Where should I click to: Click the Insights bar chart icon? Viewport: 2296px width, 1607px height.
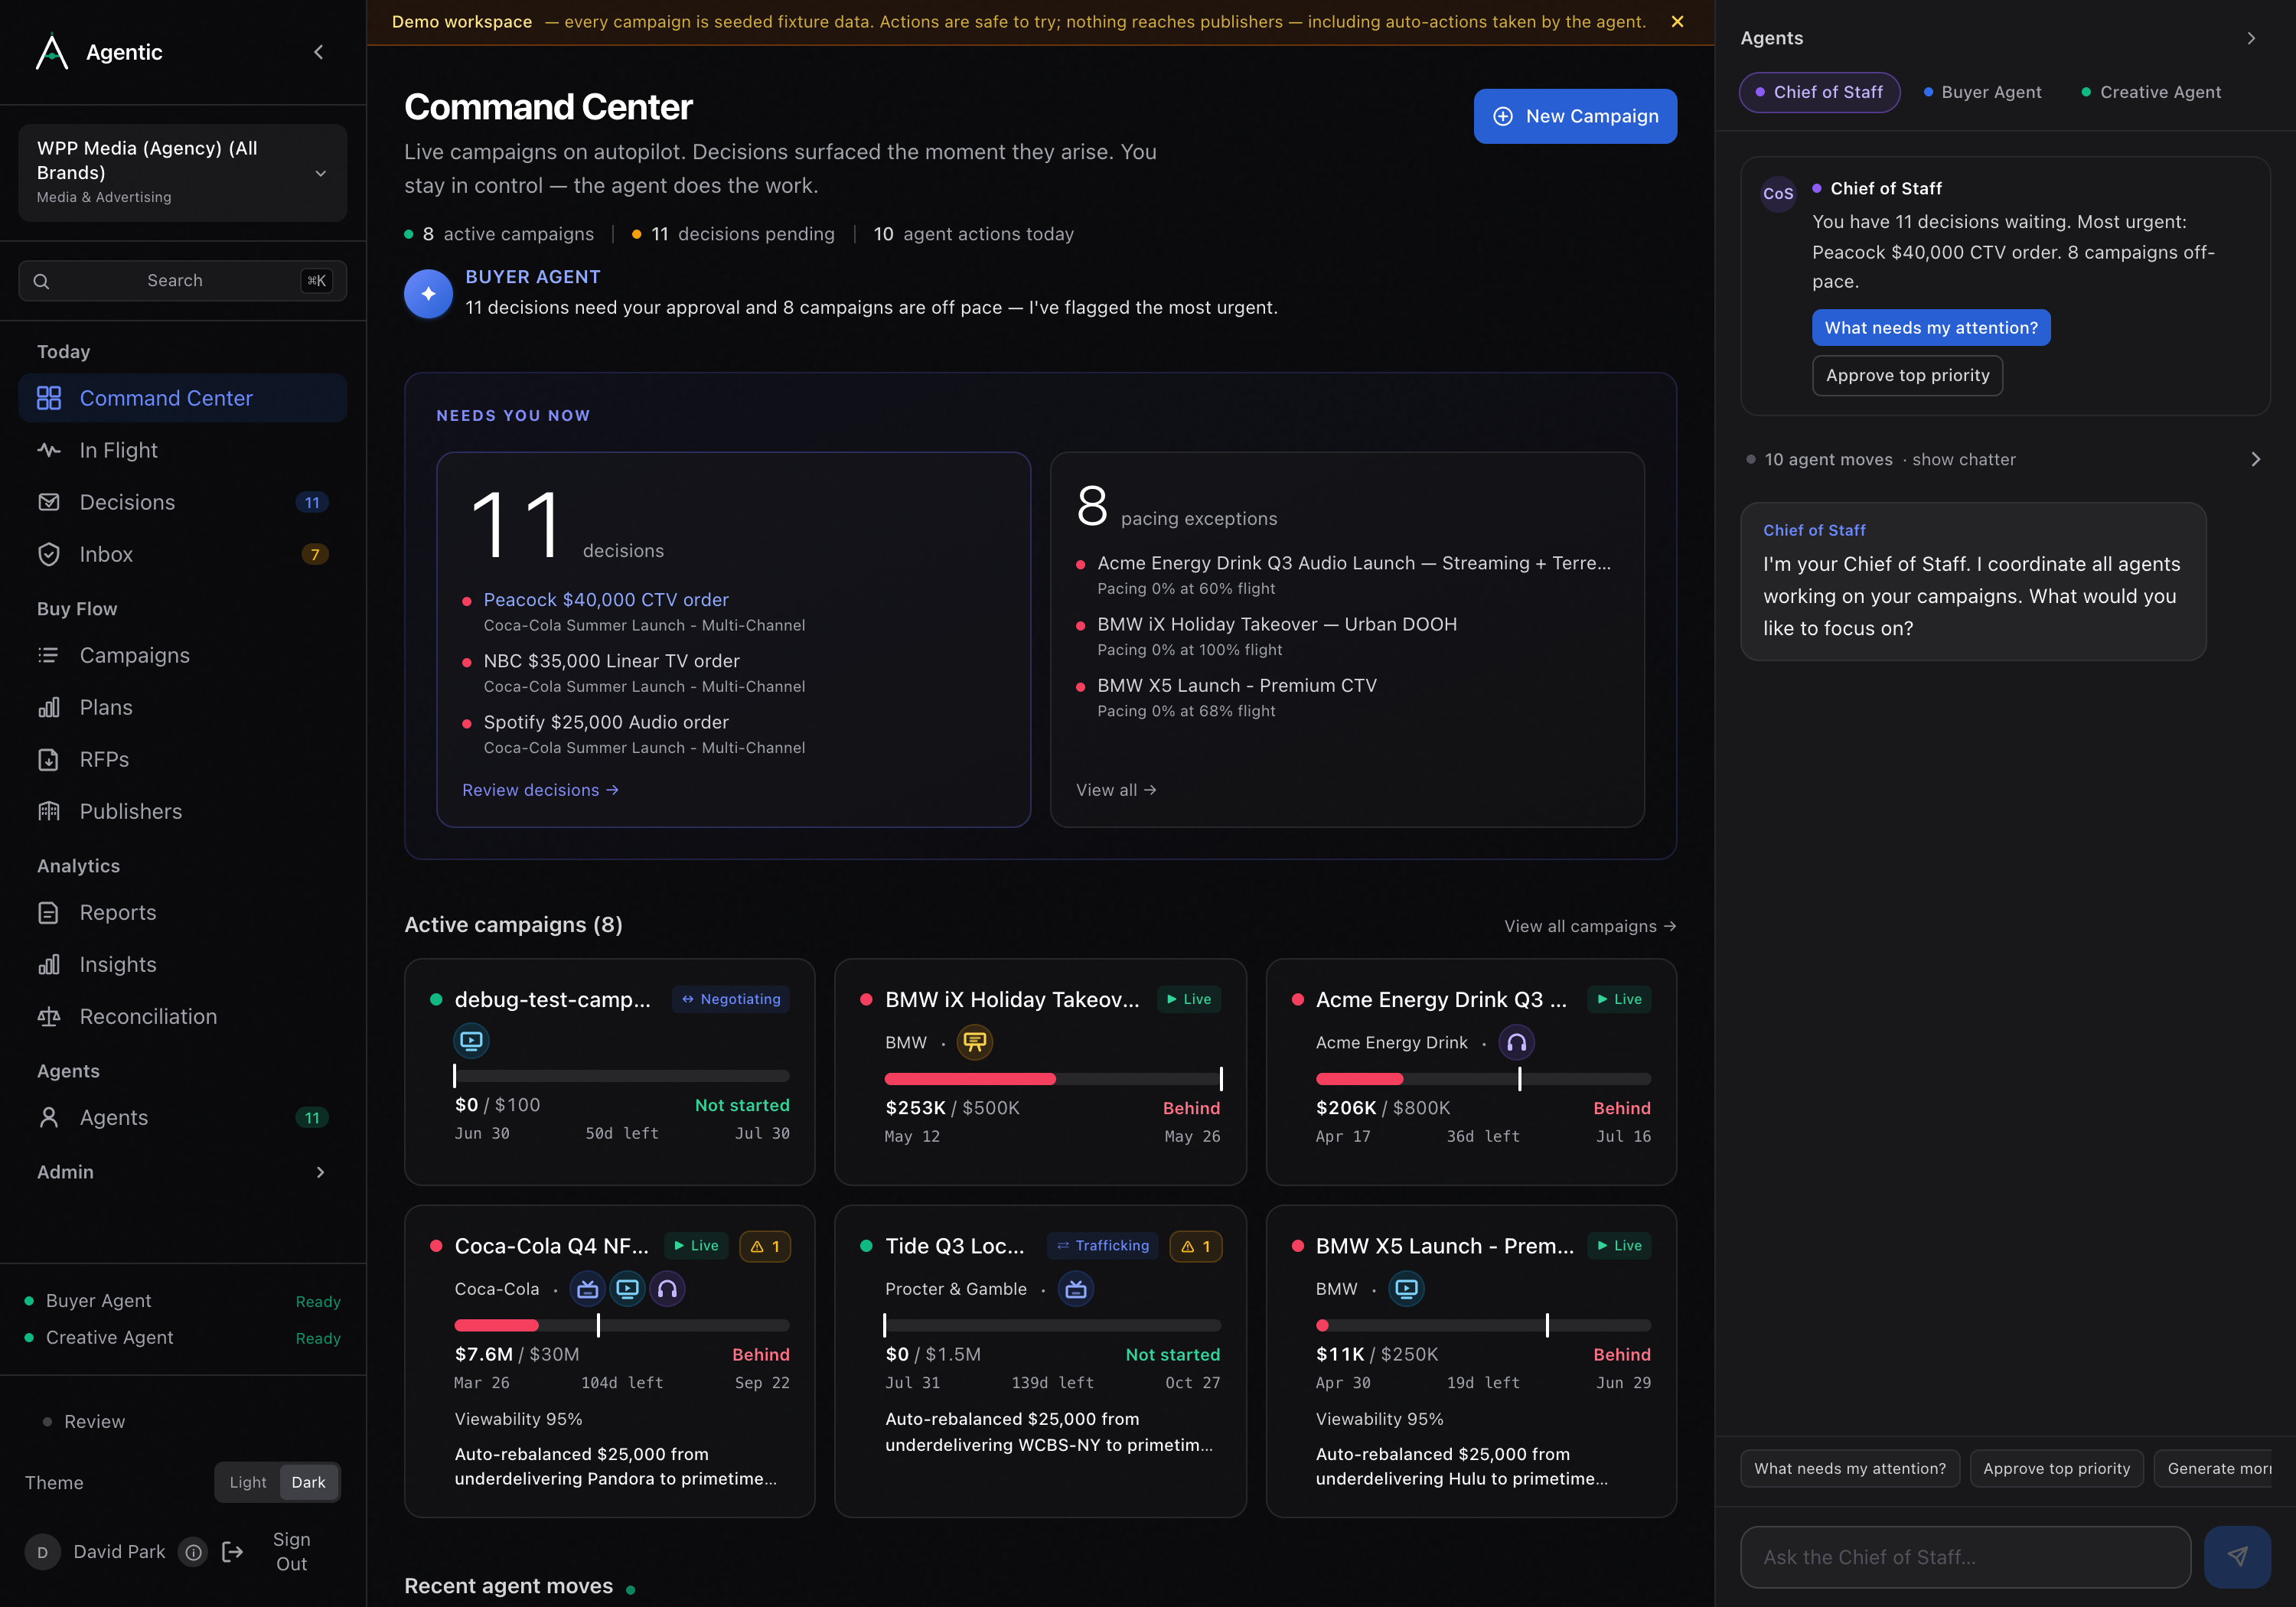pyautogui.click(x=48, y=964)
